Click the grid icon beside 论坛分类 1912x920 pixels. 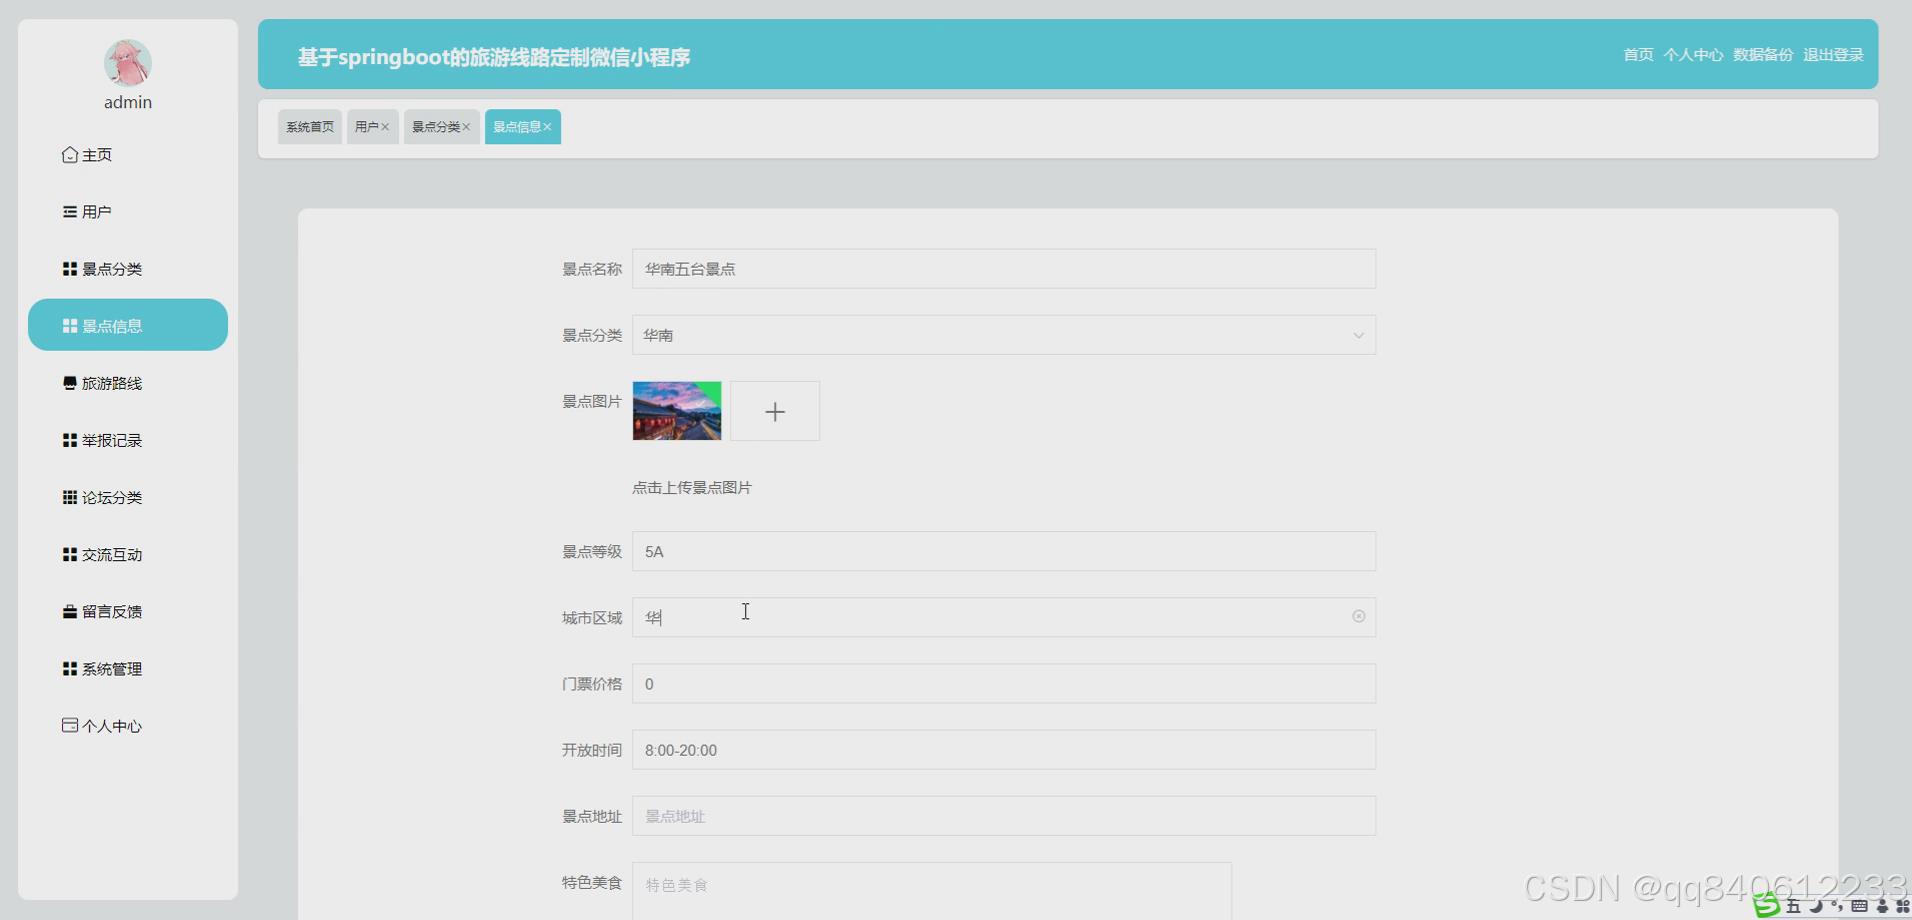(70, 497)
